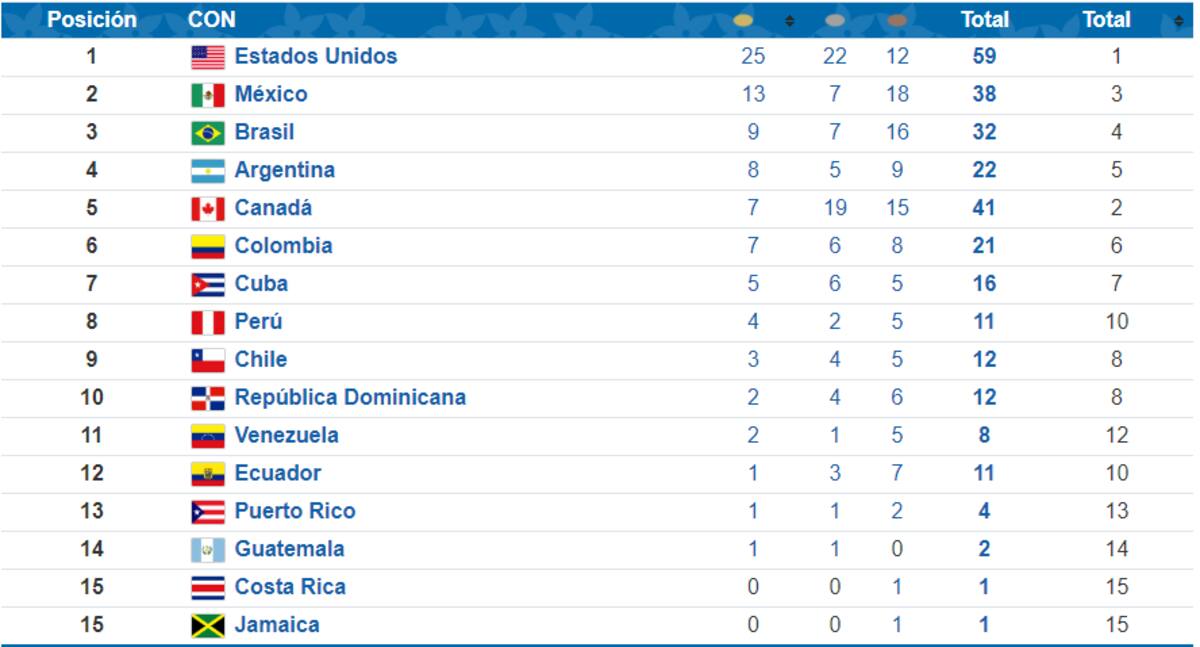Select the Puerto Rico country link
This screenshot has width=1200, height=647.
pos(295,511)
